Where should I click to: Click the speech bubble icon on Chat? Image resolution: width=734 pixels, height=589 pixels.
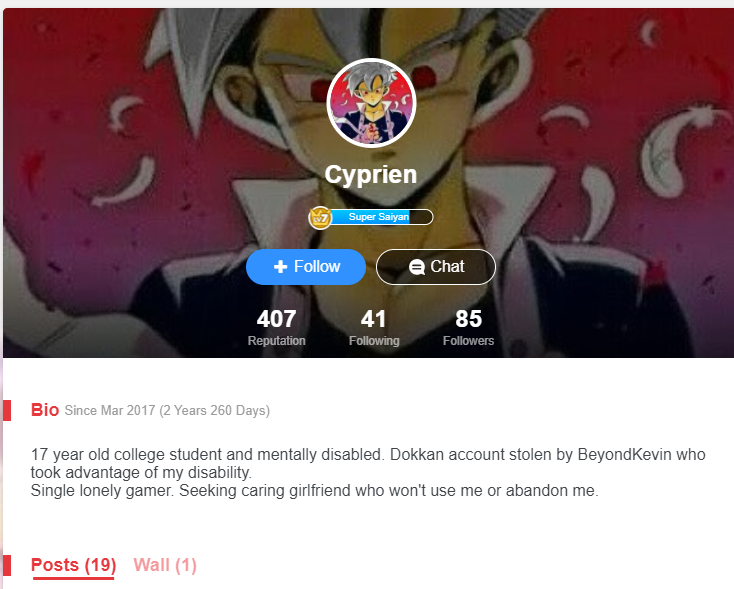point(417,267)
